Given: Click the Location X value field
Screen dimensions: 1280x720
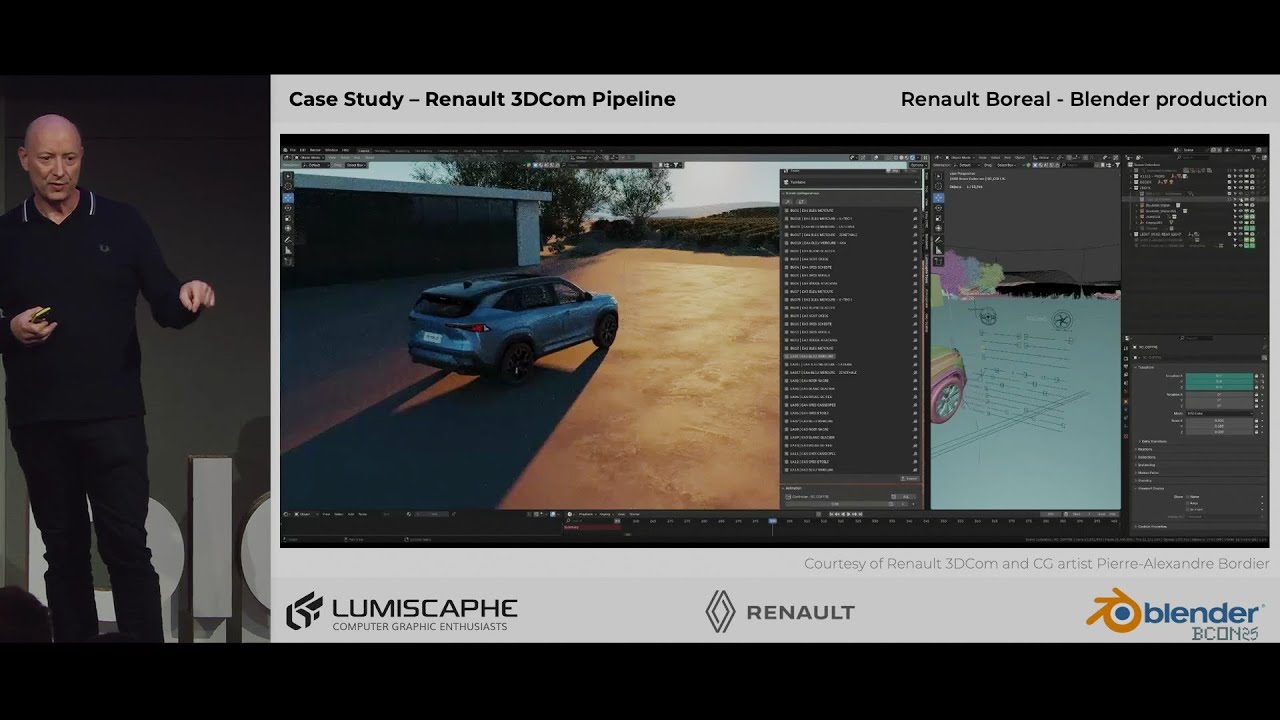Looking at the screenshot, I should pyautogui.click(x=1219, y=376).
